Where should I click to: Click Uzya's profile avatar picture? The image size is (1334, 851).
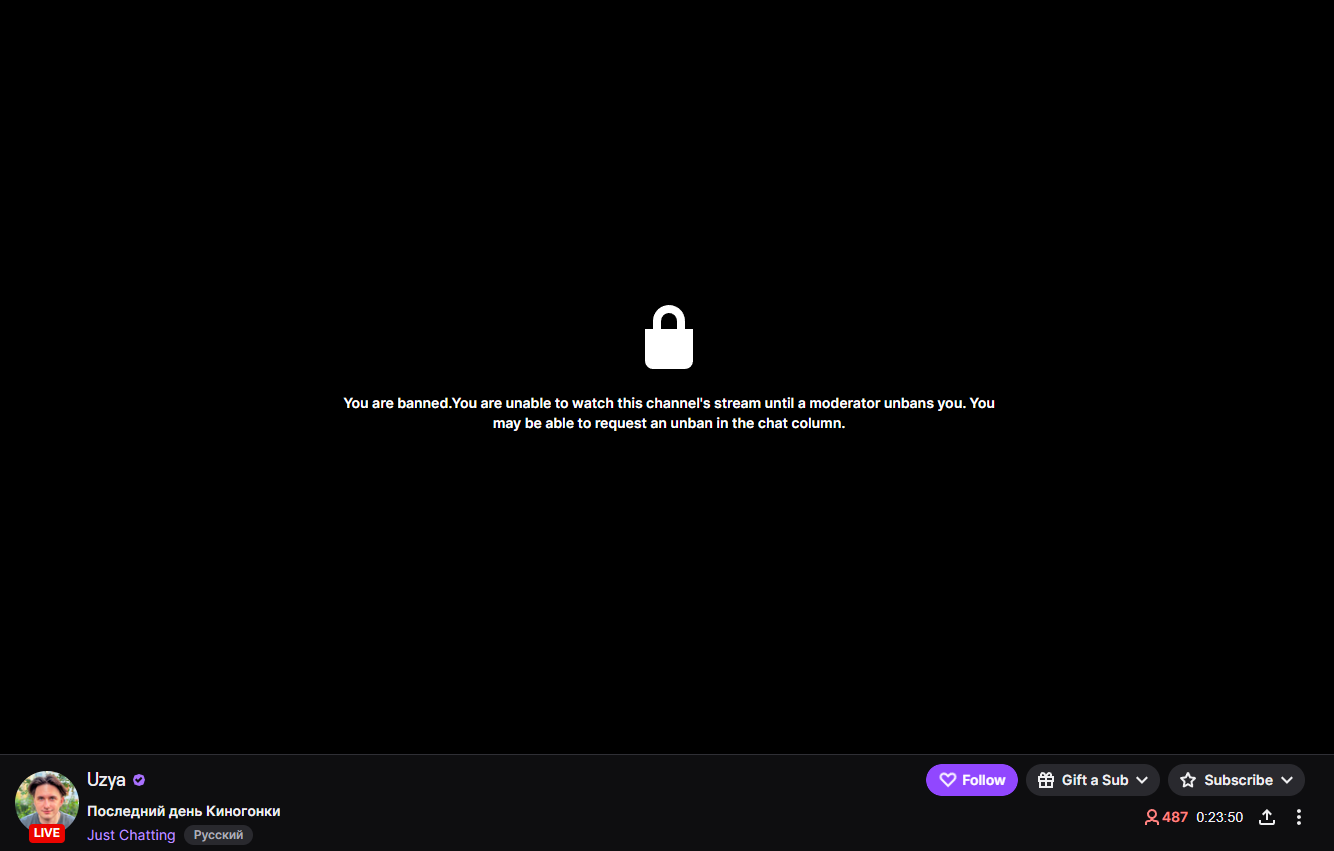tap(47, 802)
